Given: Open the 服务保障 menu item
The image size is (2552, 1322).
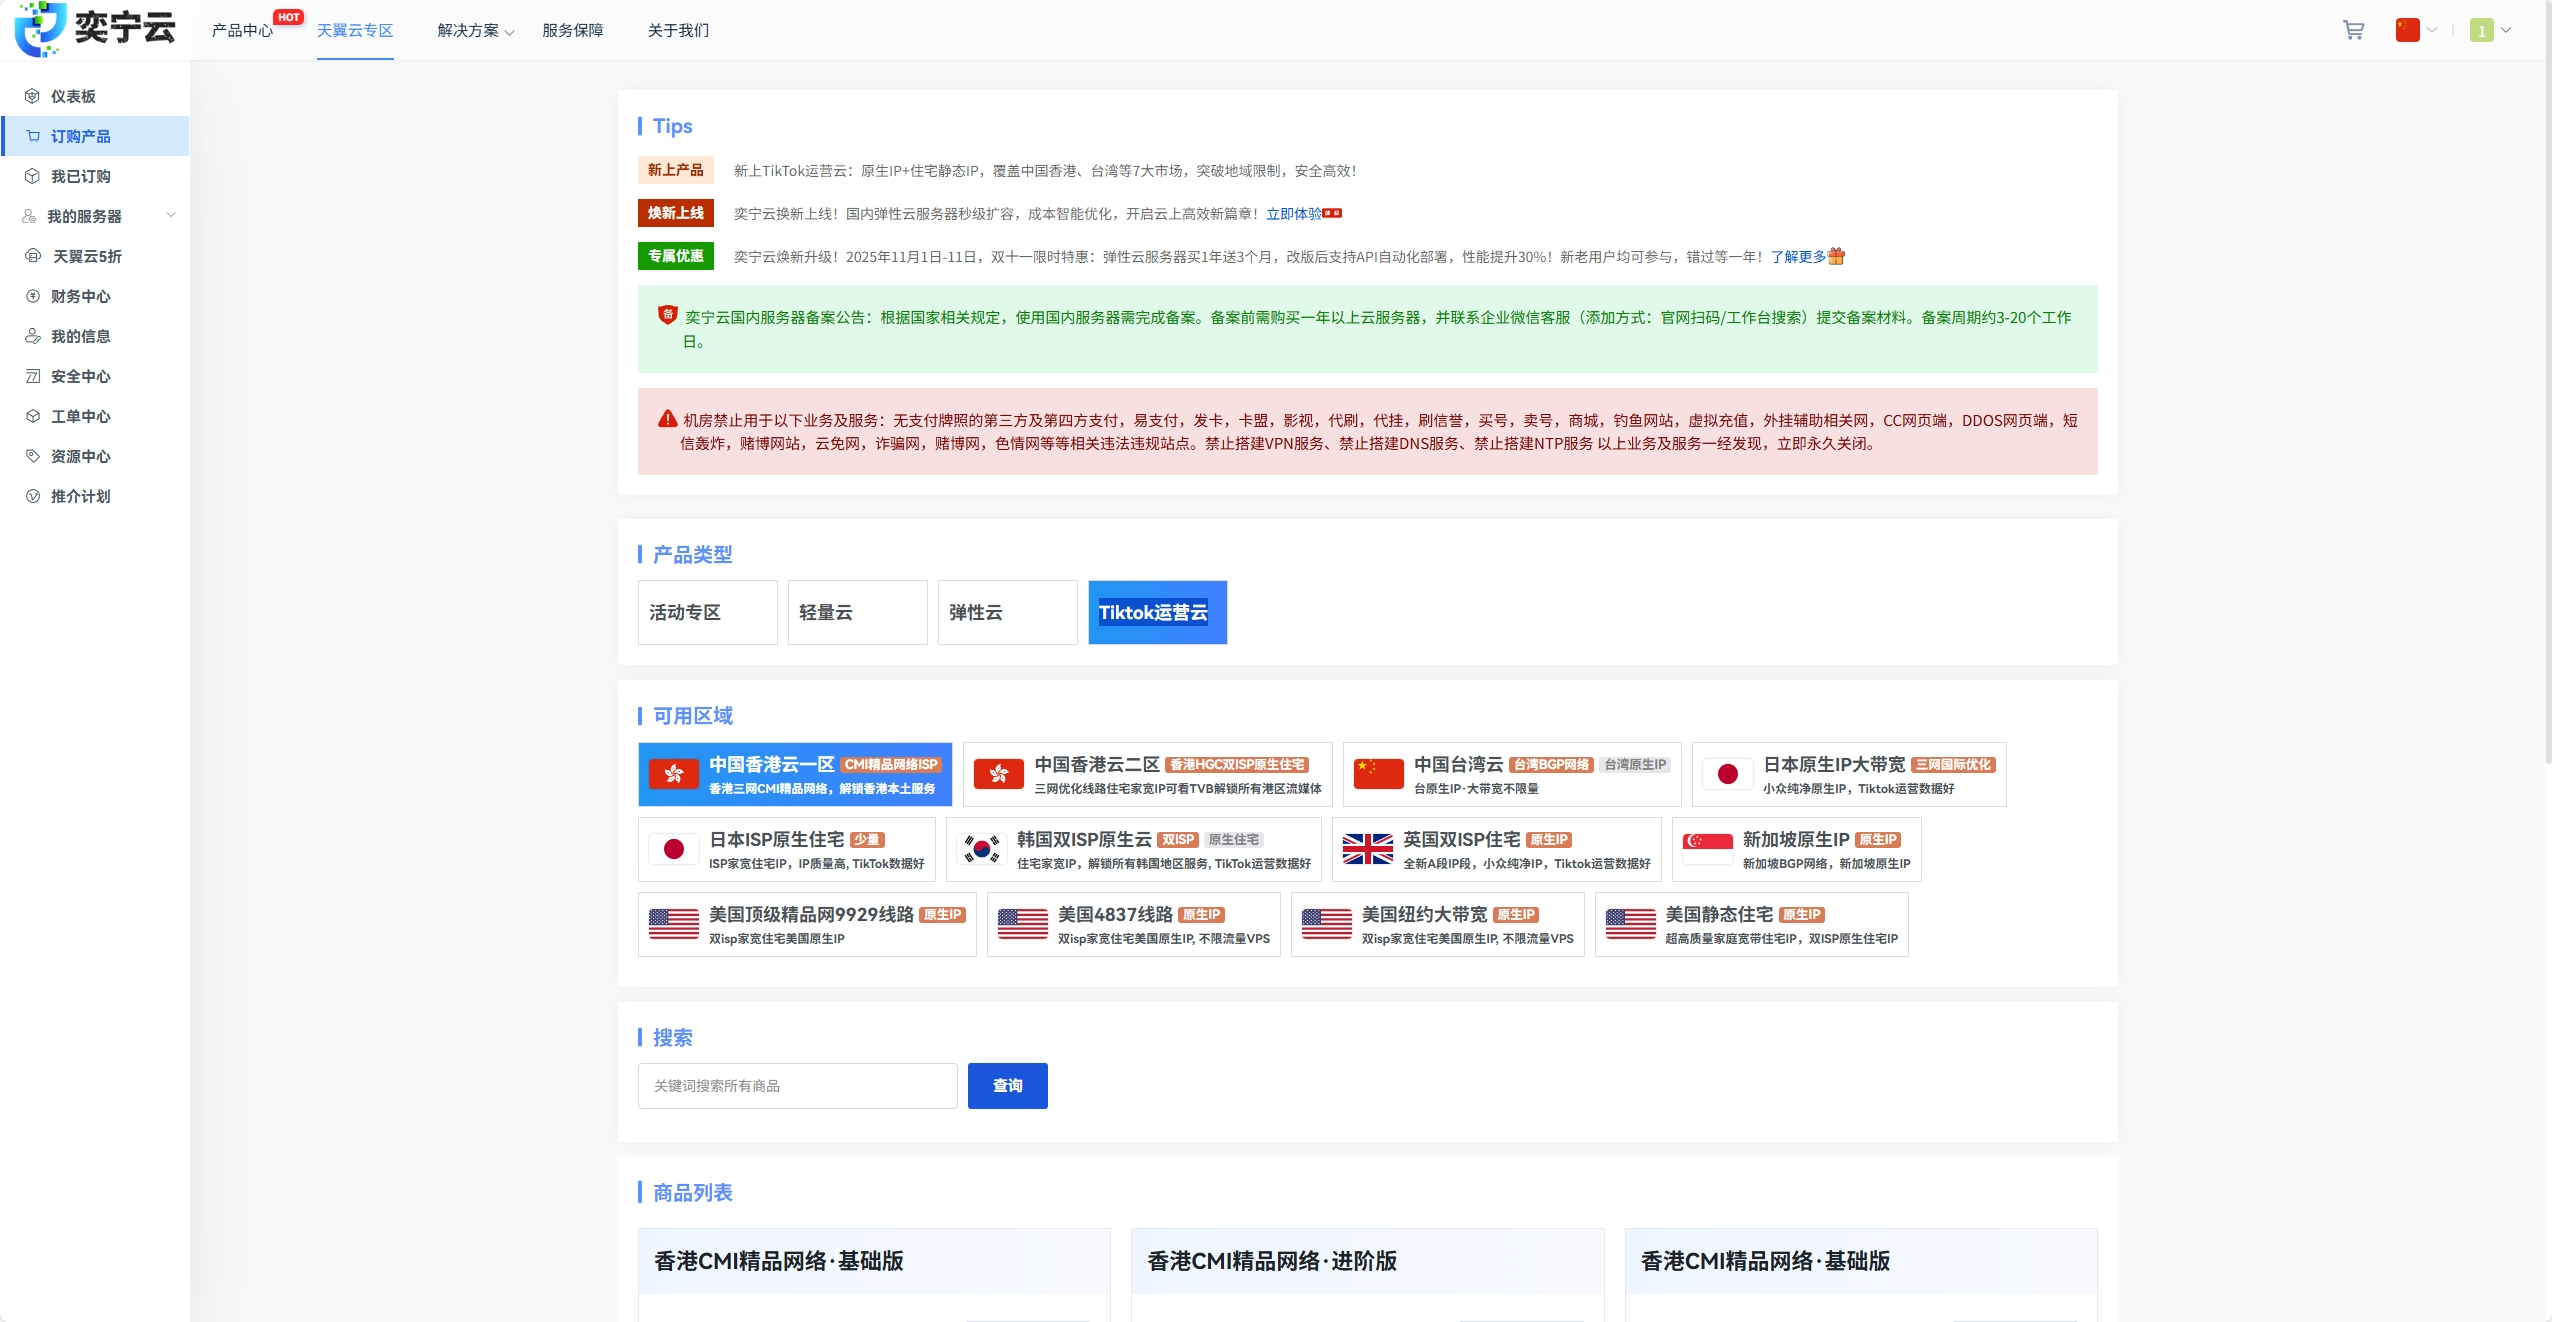Looking at the screenshot, I should [572, 31].
